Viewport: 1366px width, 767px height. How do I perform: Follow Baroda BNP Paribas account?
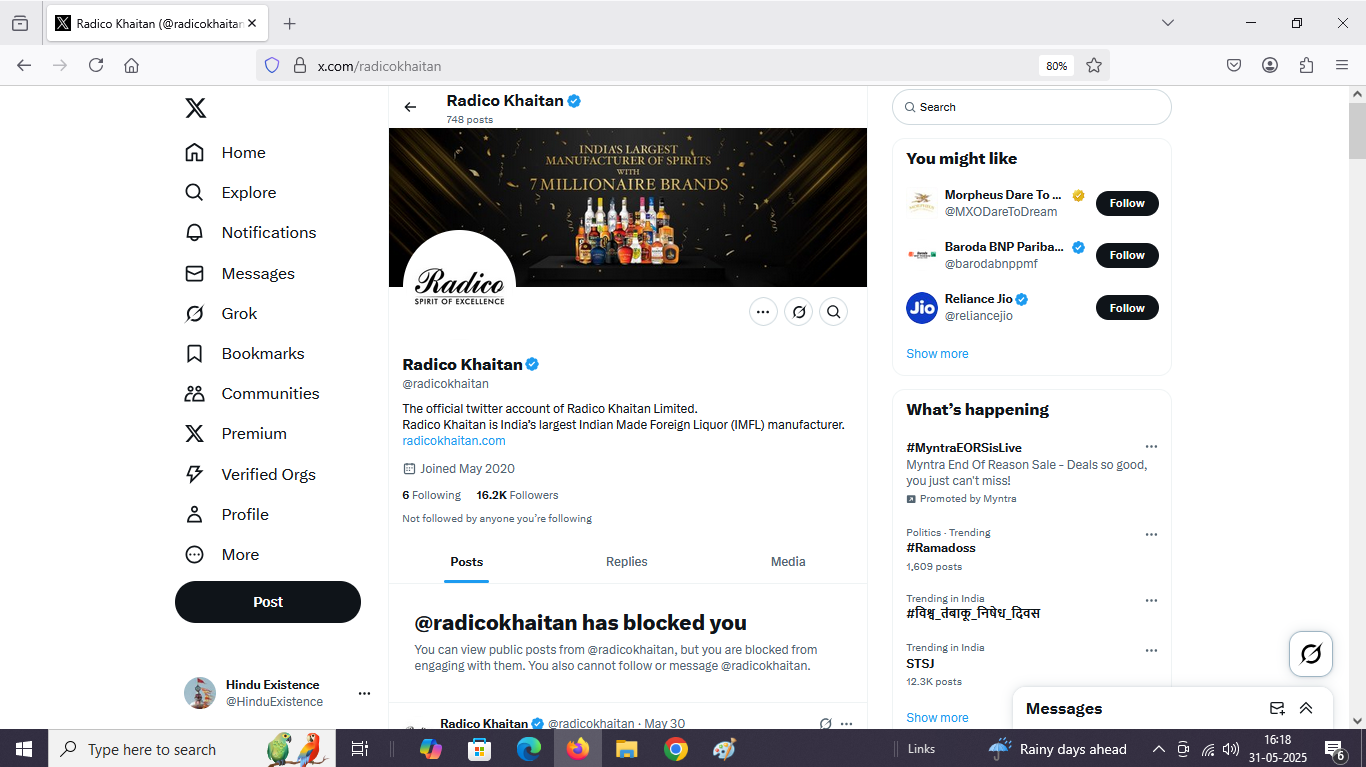[x=1126, y=255]
